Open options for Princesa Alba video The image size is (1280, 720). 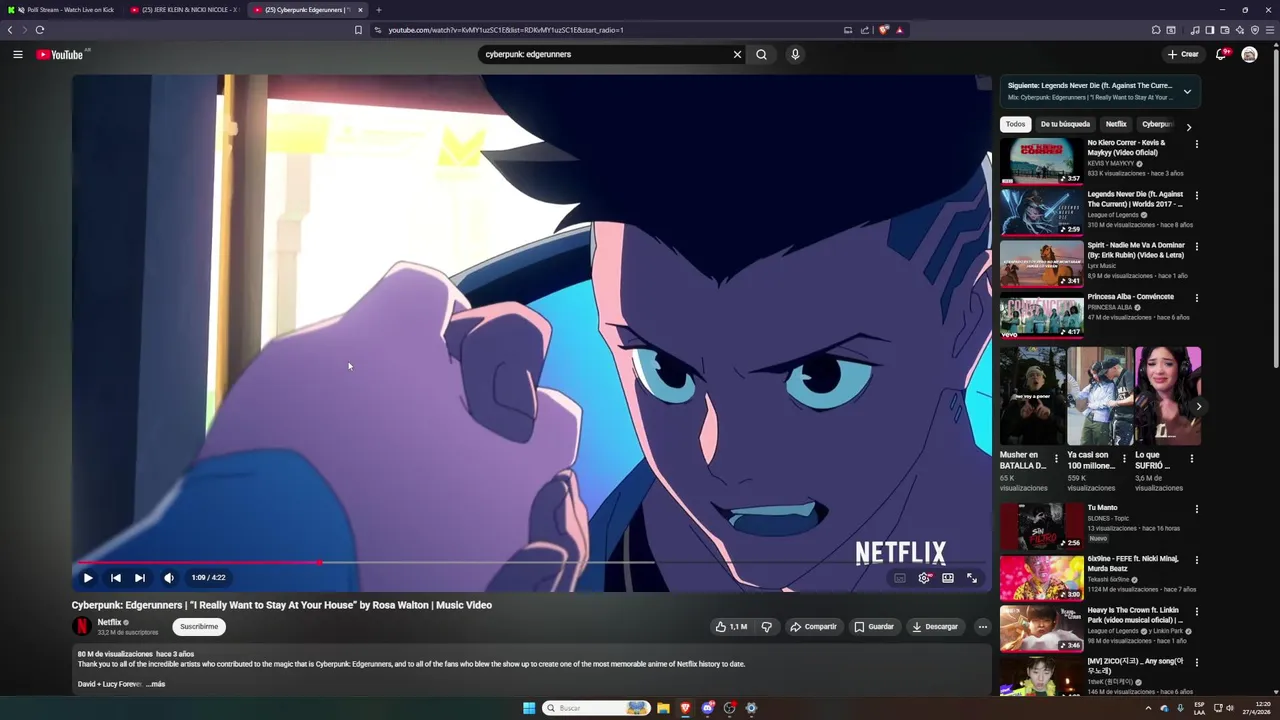click(1196, 298)
